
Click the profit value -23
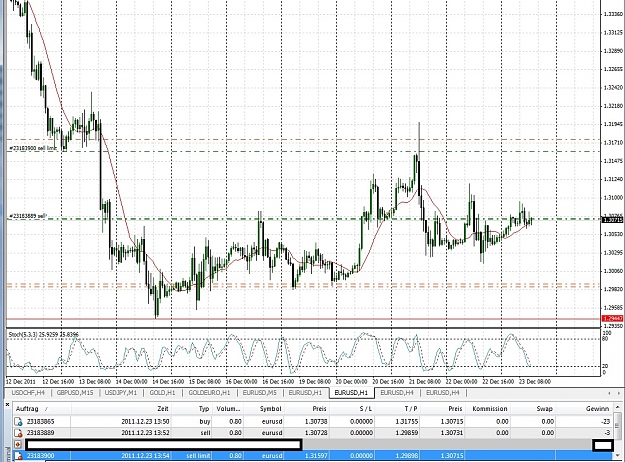(x=605, y=421)
